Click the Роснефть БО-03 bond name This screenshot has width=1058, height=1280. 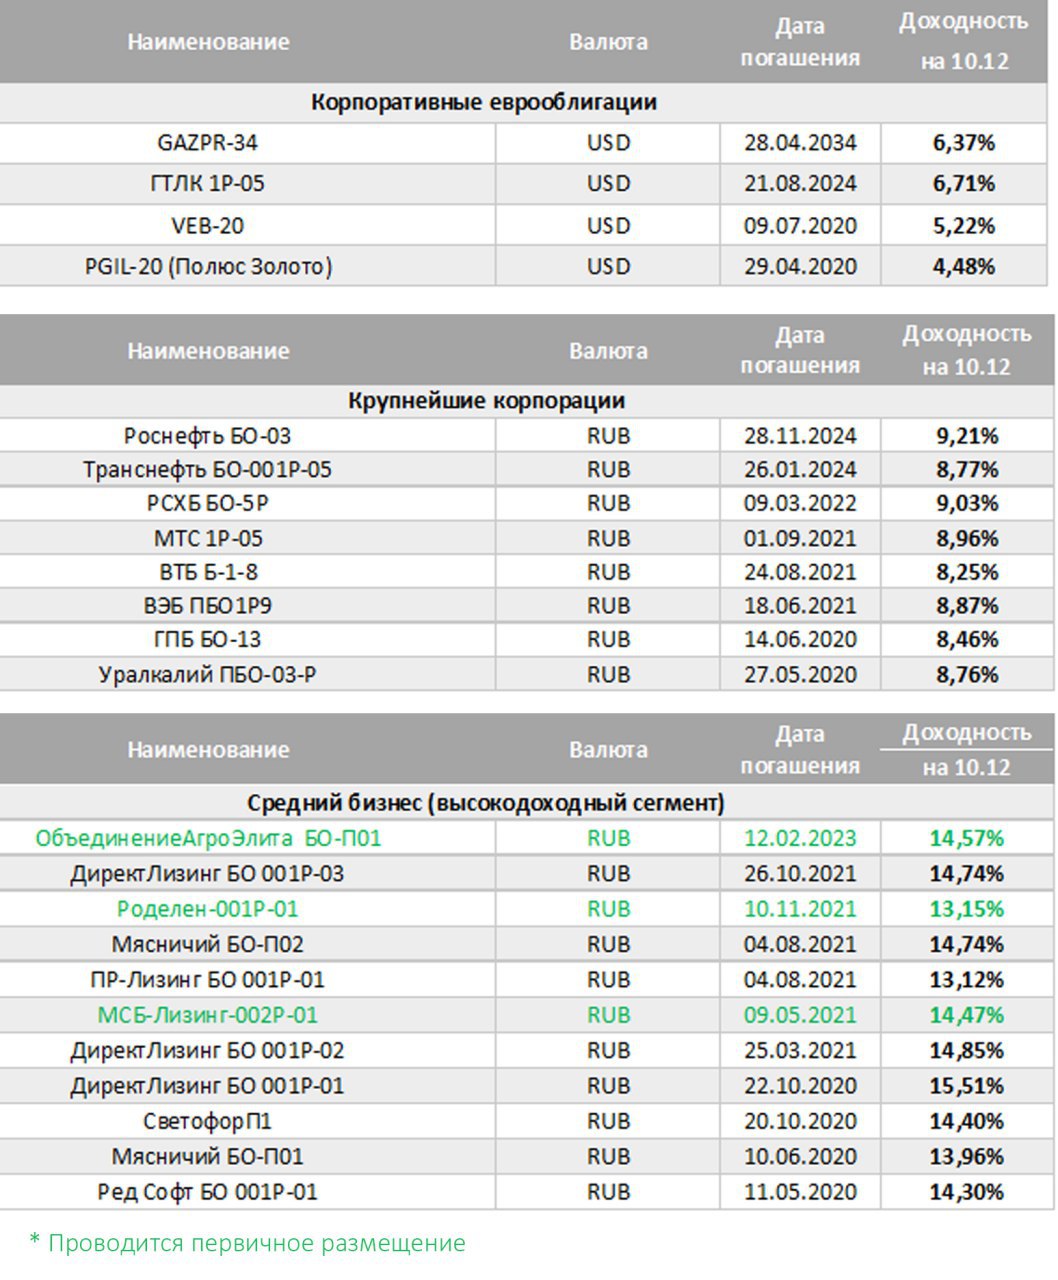pyautogui.click(x=208, y=436)
